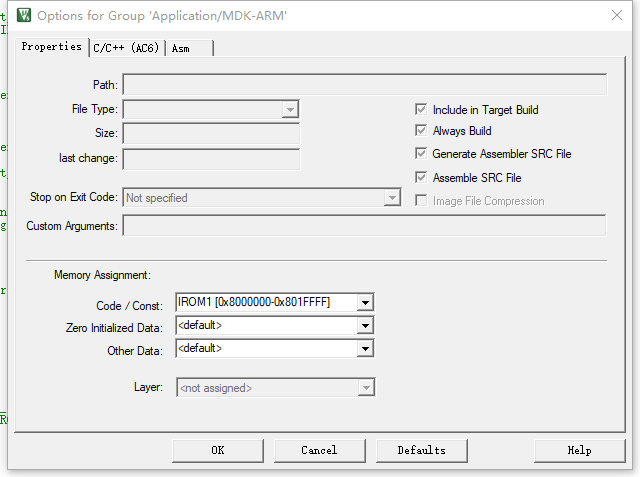Restore settings with Defaults button

pos(422,450)
